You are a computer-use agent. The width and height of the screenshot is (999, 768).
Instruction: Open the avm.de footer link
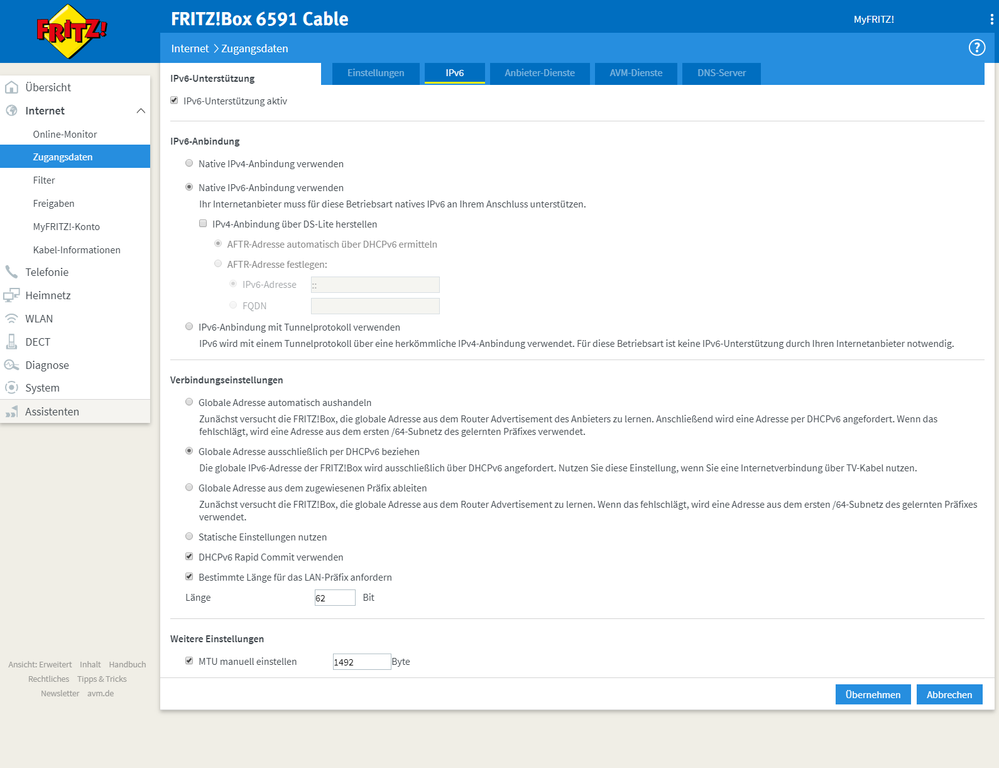(101, 693)
